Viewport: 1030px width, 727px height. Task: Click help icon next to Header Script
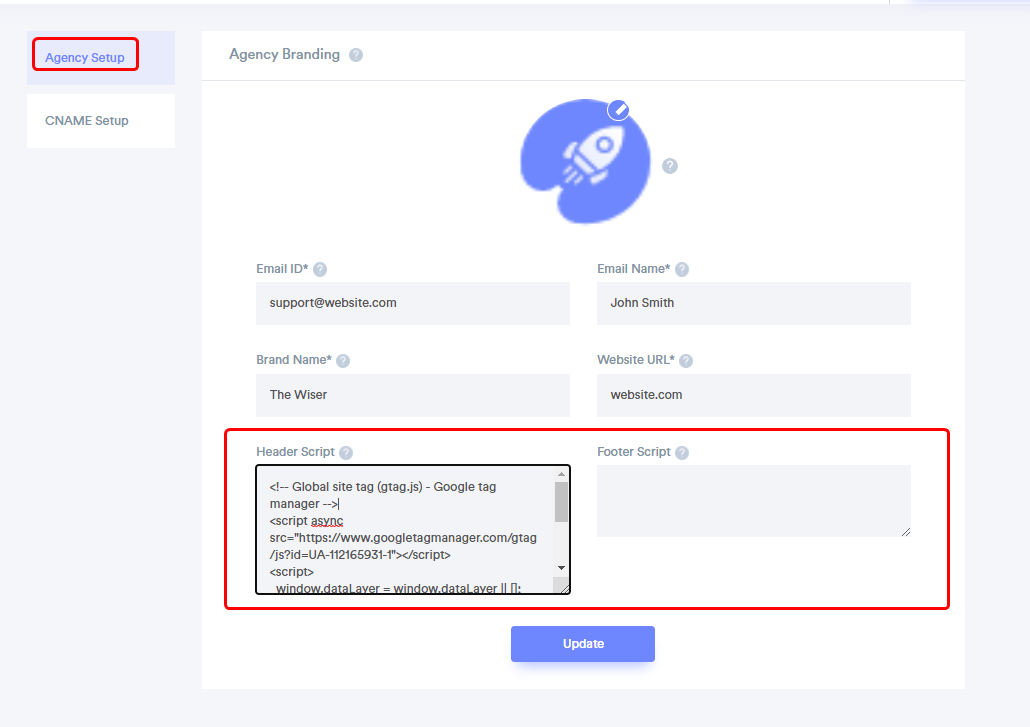pyautogui.click(x=346, y=452)
